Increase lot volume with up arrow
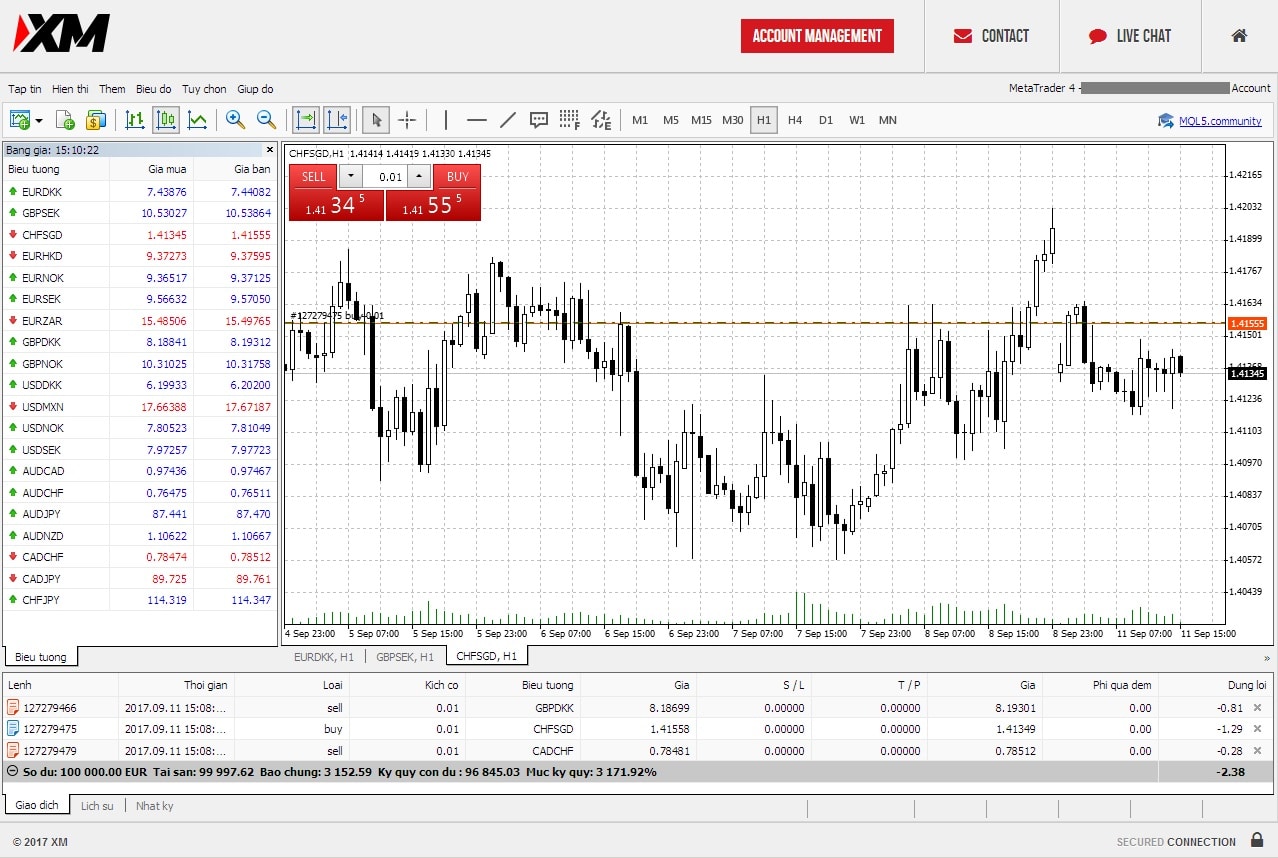The width and height of the screenshot is (1278, 858). tap(419, 176)
